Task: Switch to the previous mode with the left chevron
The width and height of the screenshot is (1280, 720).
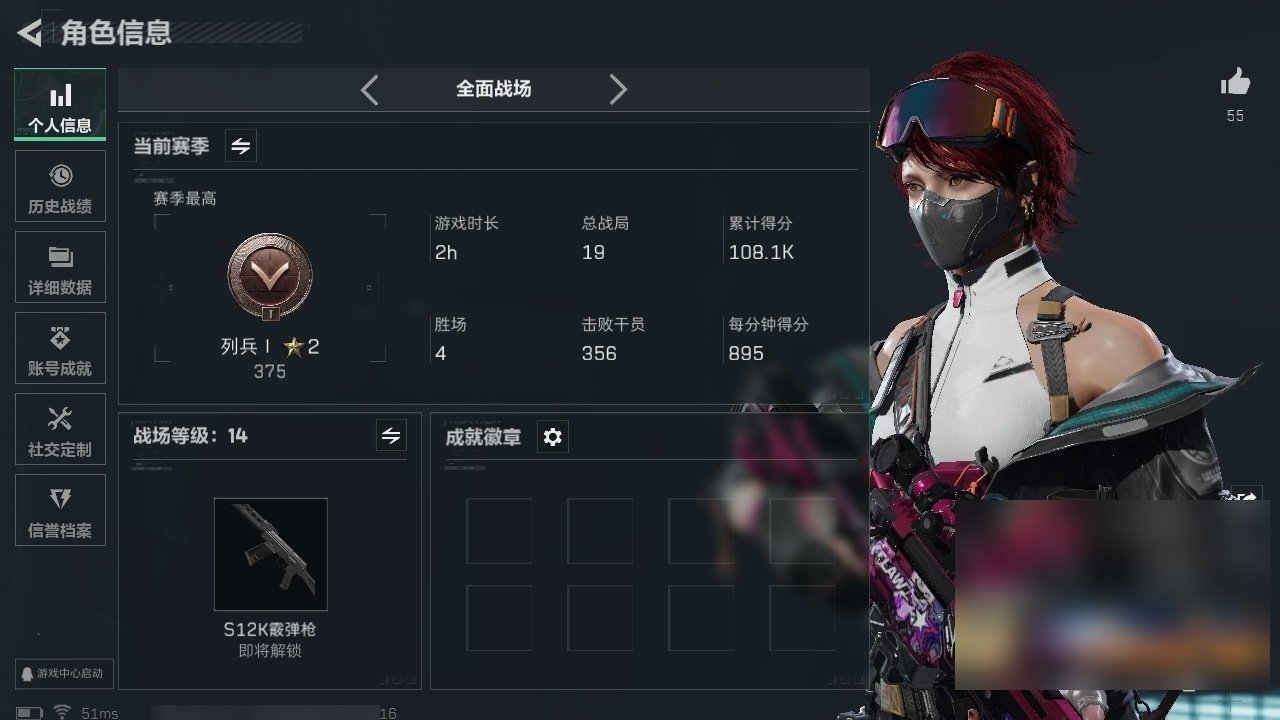Action: pos(369,90)
